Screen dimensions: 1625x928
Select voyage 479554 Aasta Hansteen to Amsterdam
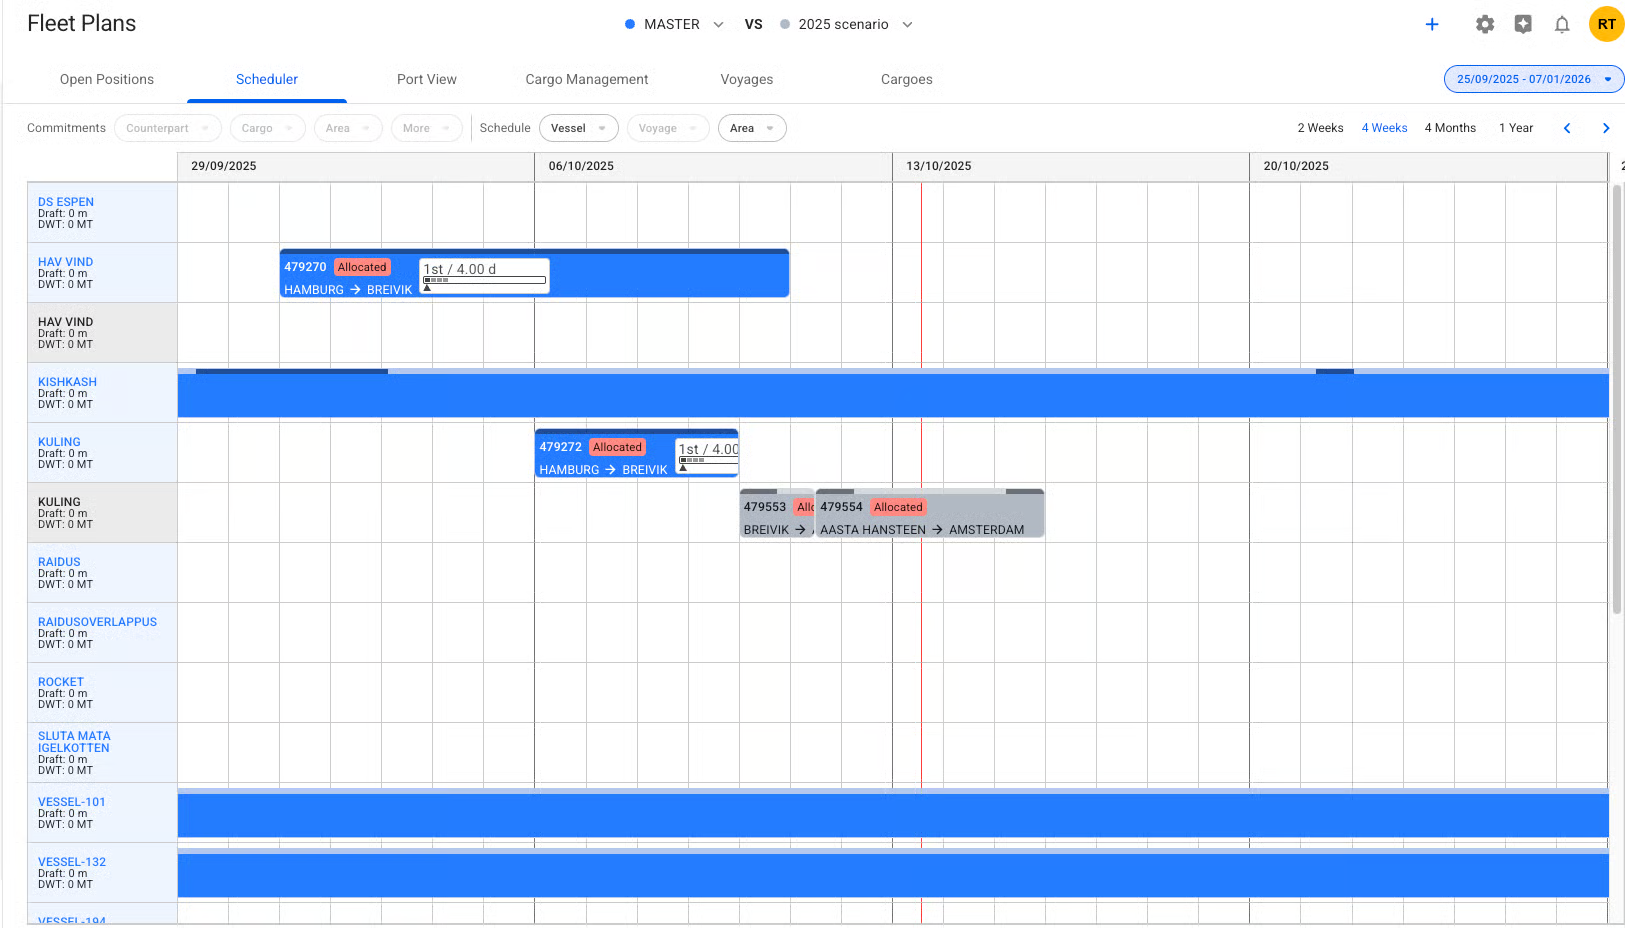pyautogui.click(x=930, y=518)
